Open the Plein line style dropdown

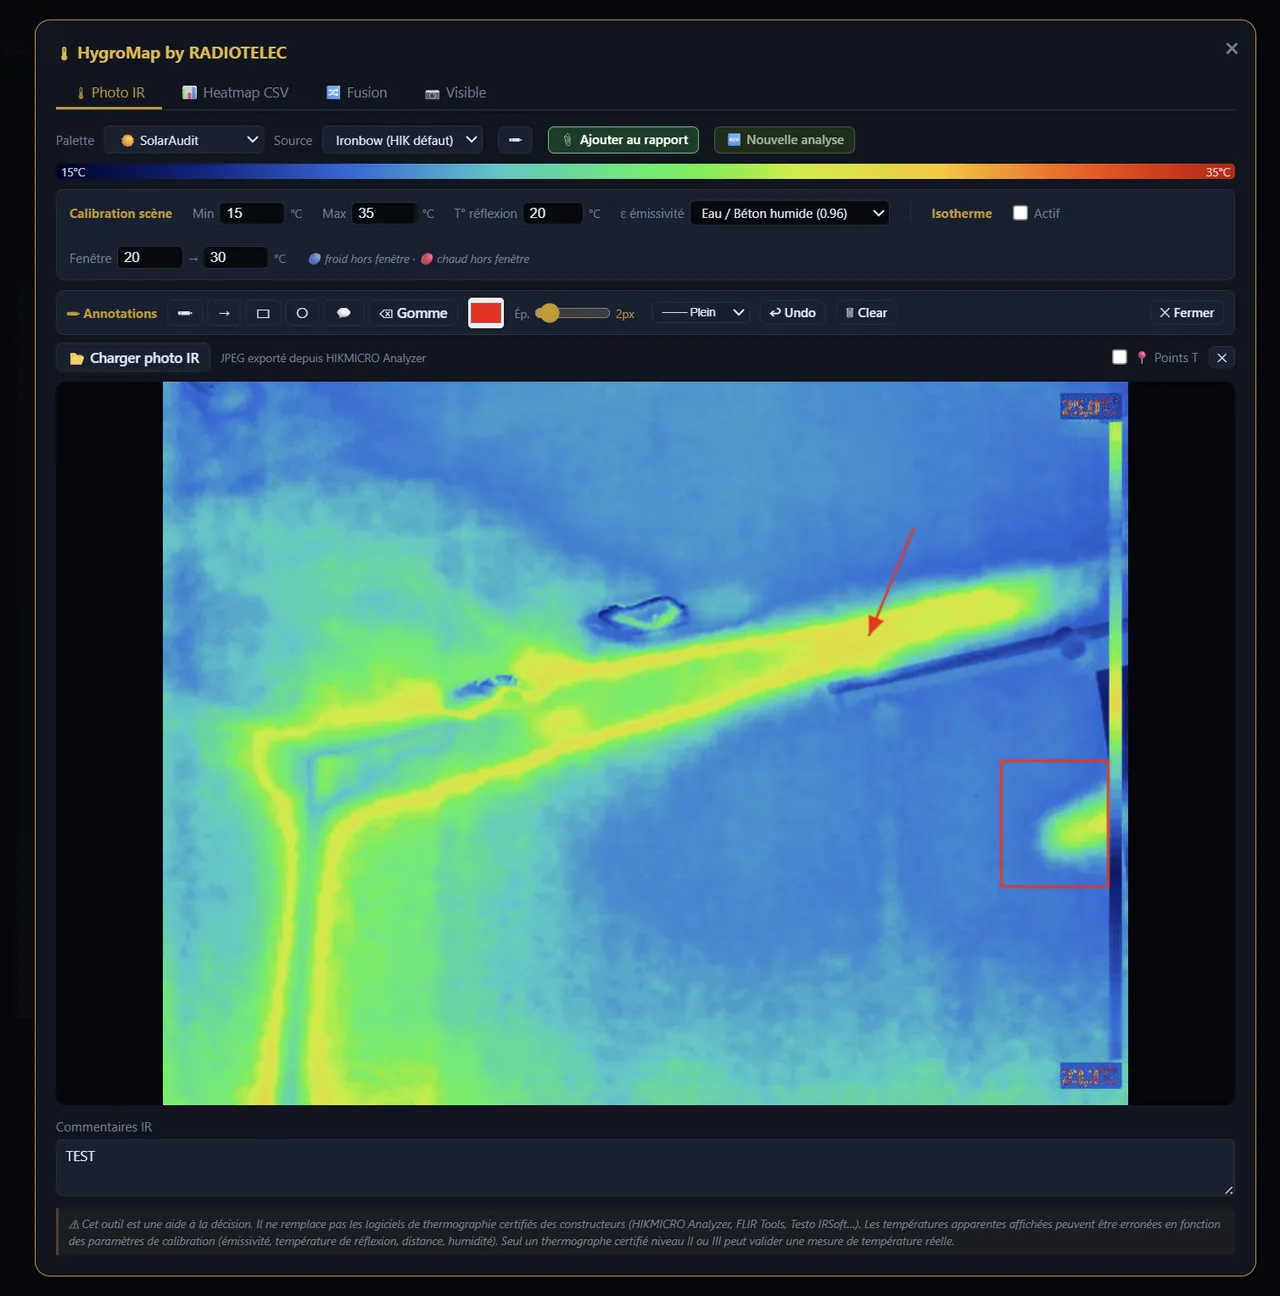[x=701, y=313]
